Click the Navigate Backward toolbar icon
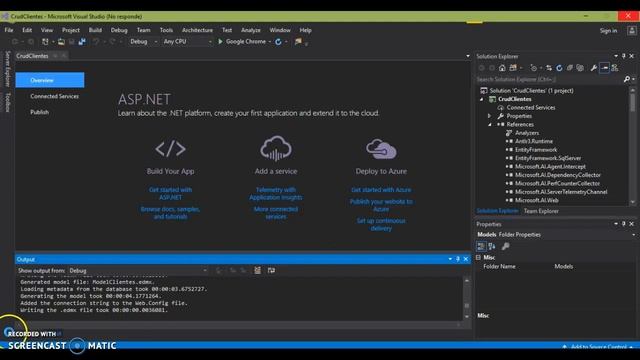Screen dimensions: 640x360 (15, 42)
